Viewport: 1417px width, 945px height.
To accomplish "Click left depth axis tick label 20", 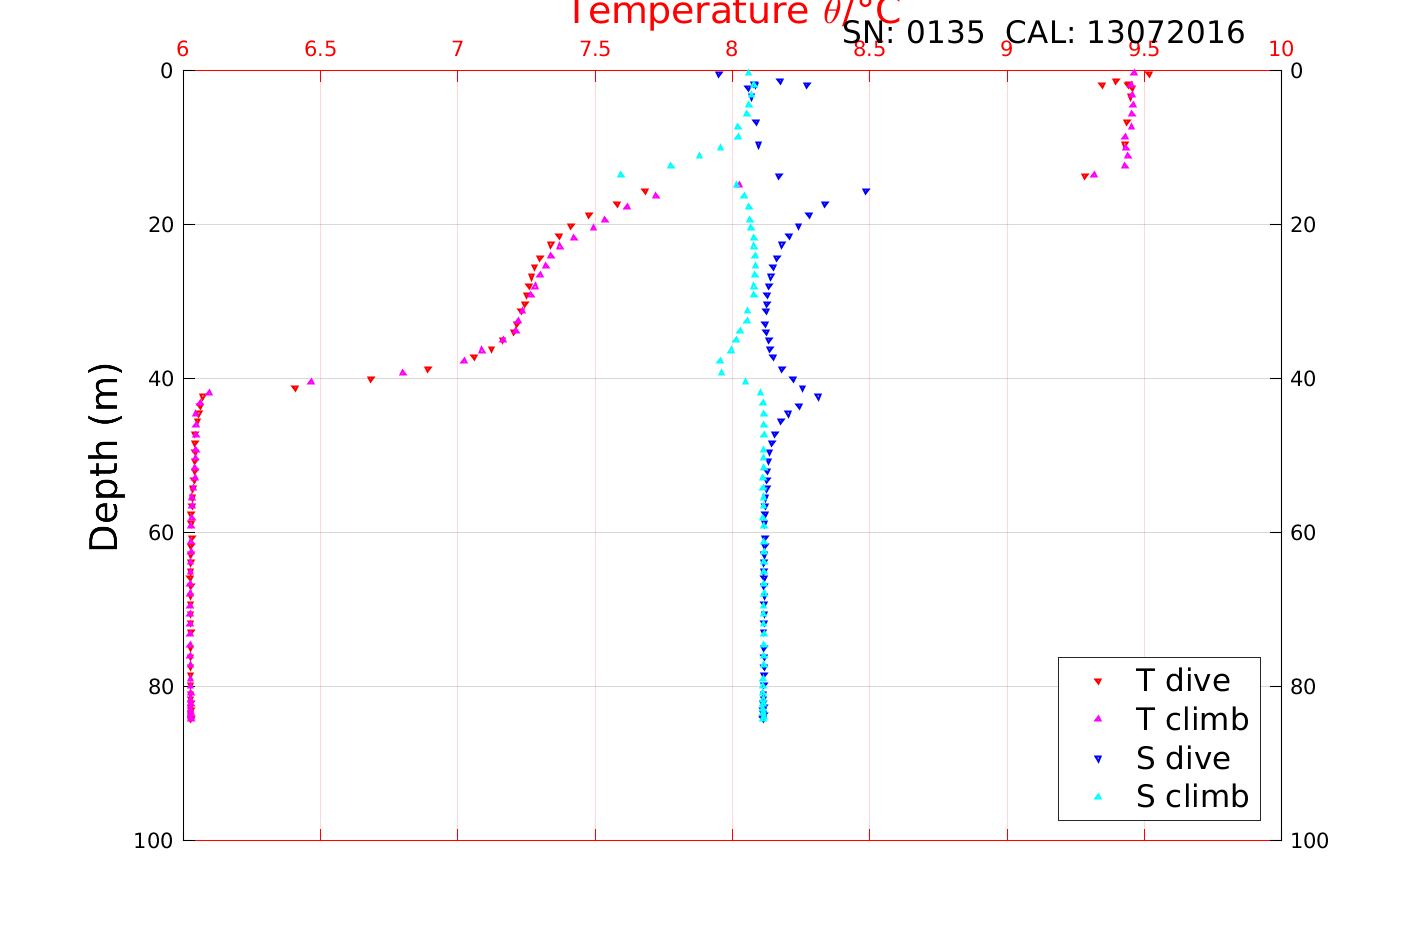I will (160, 225).
